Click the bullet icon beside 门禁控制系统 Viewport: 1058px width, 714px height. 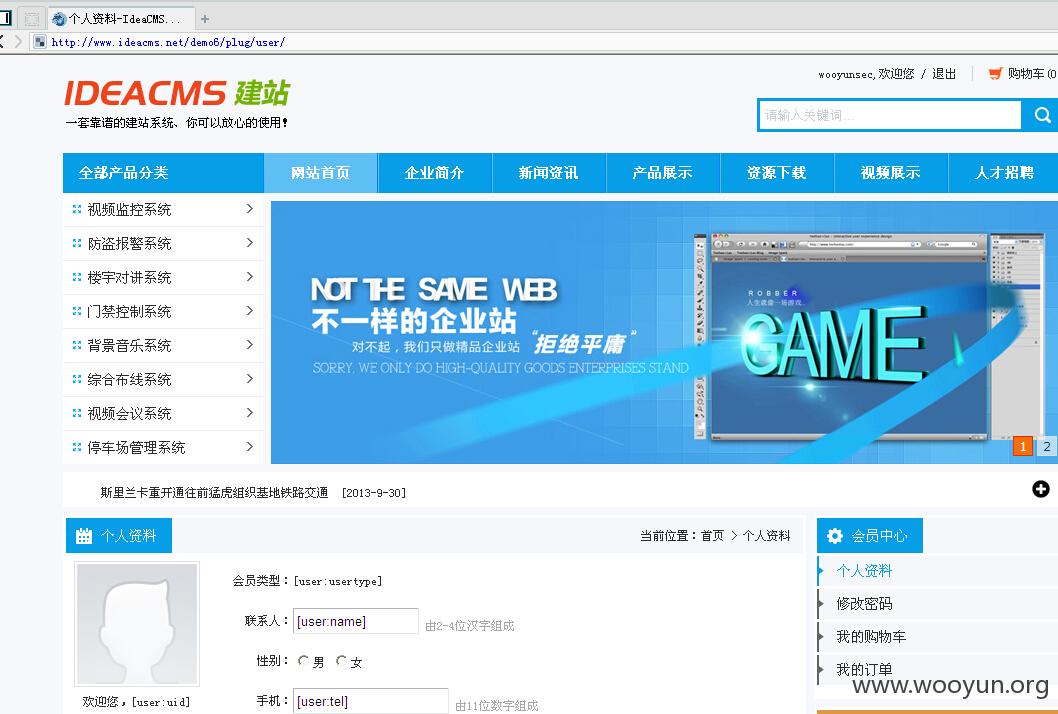click(76, 311)
